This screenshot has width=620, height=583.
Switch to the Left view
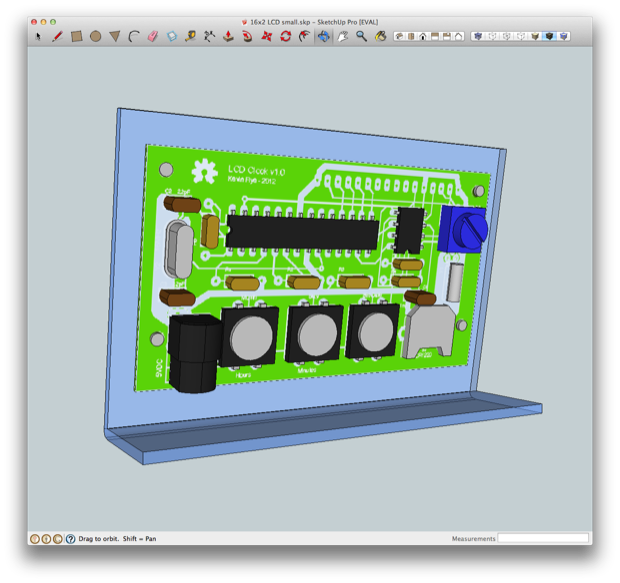[459, 37]
